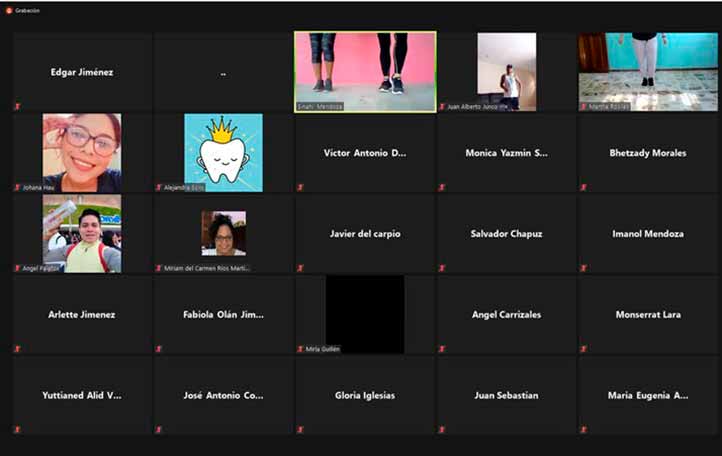722x456 pixels.
Task: Click muted mic icon on Victor Antonio tile
Action: 300,187
